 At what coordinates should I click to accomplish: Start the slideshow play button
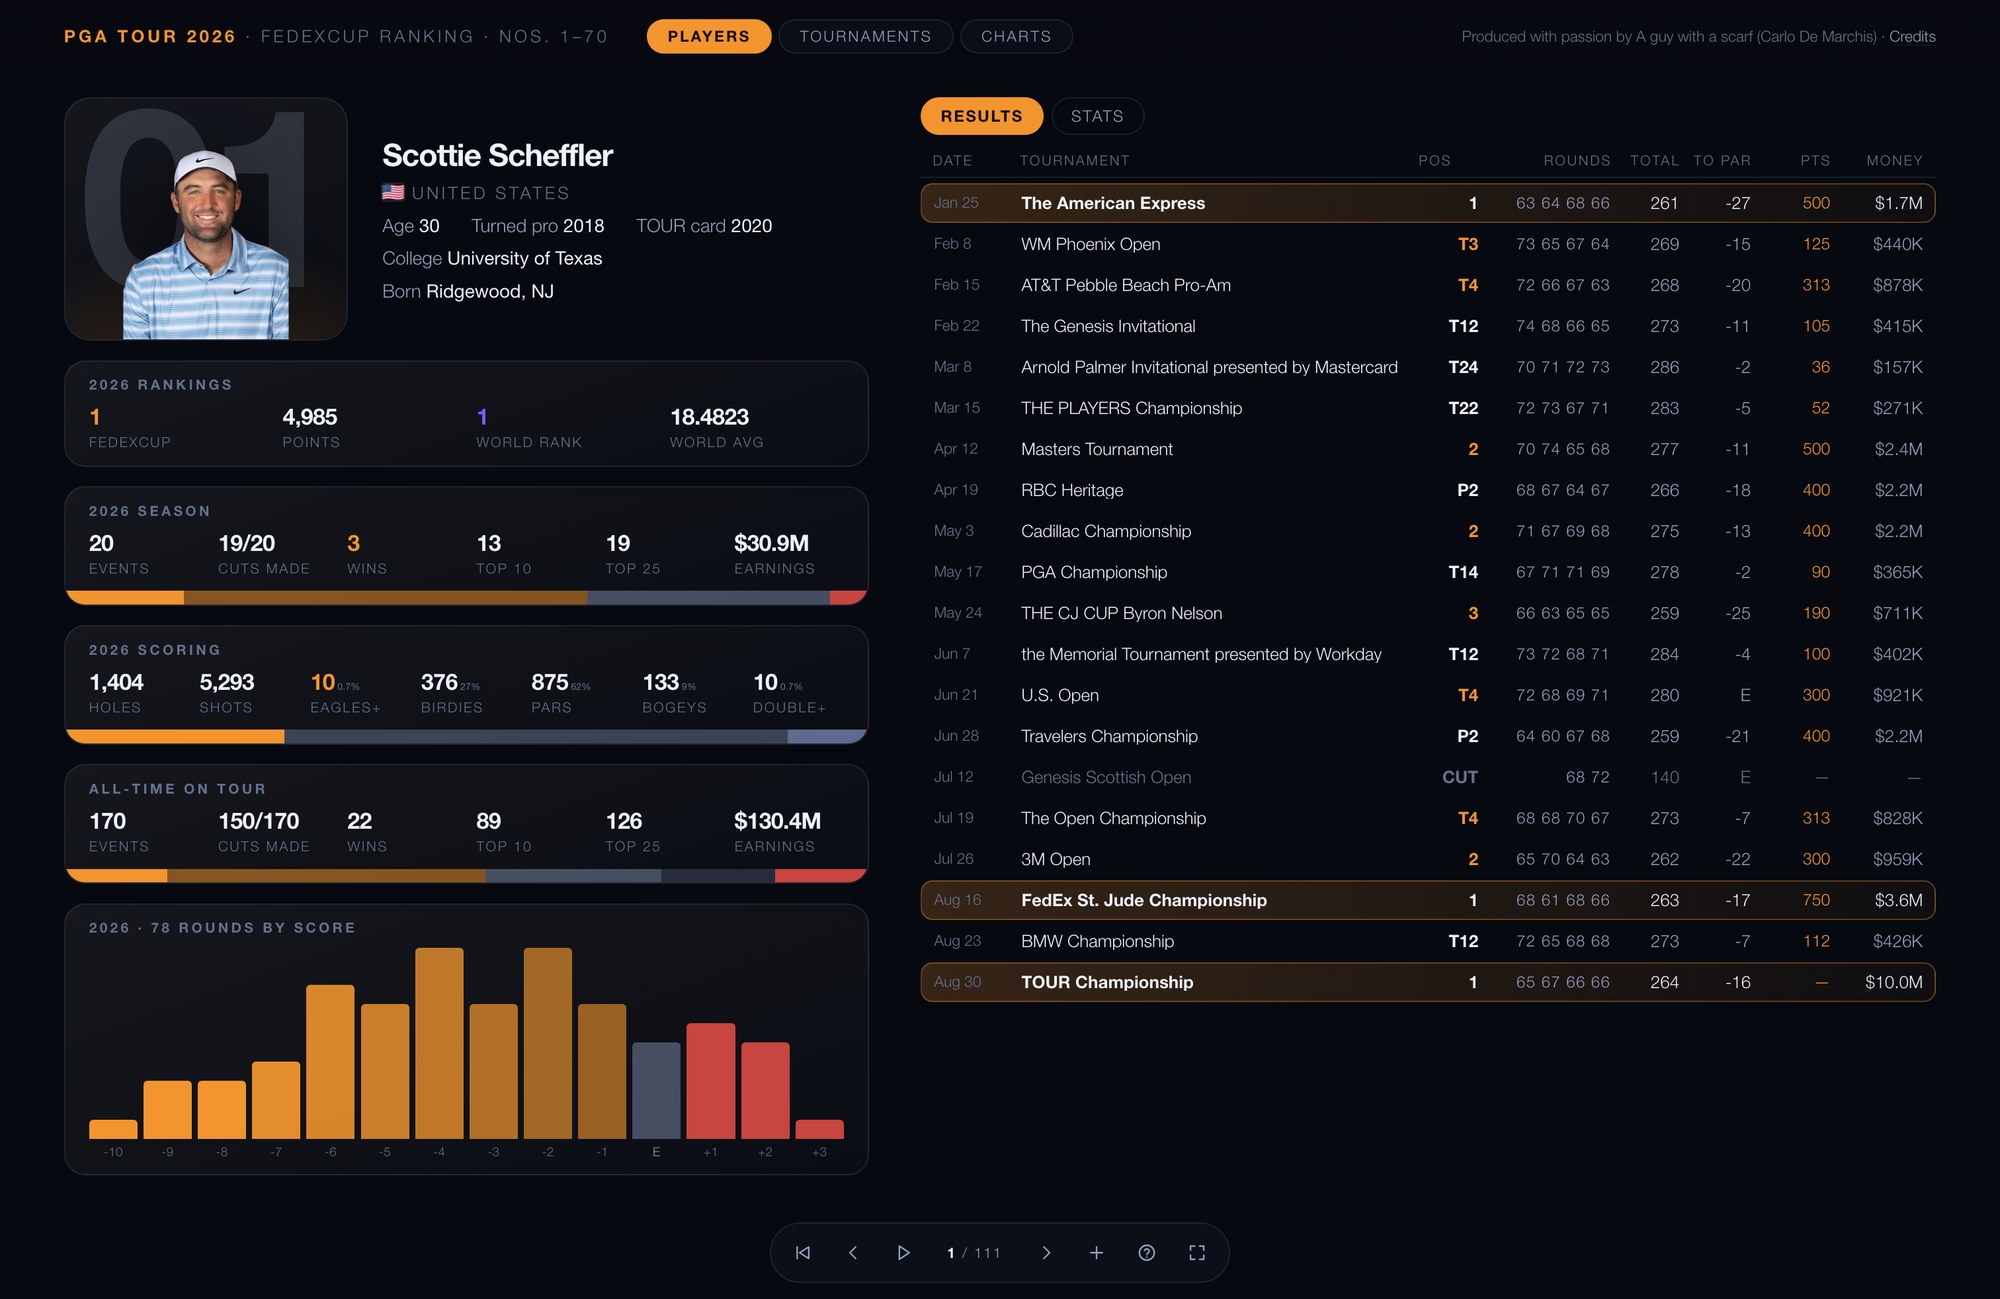[x=903, y=1253]
